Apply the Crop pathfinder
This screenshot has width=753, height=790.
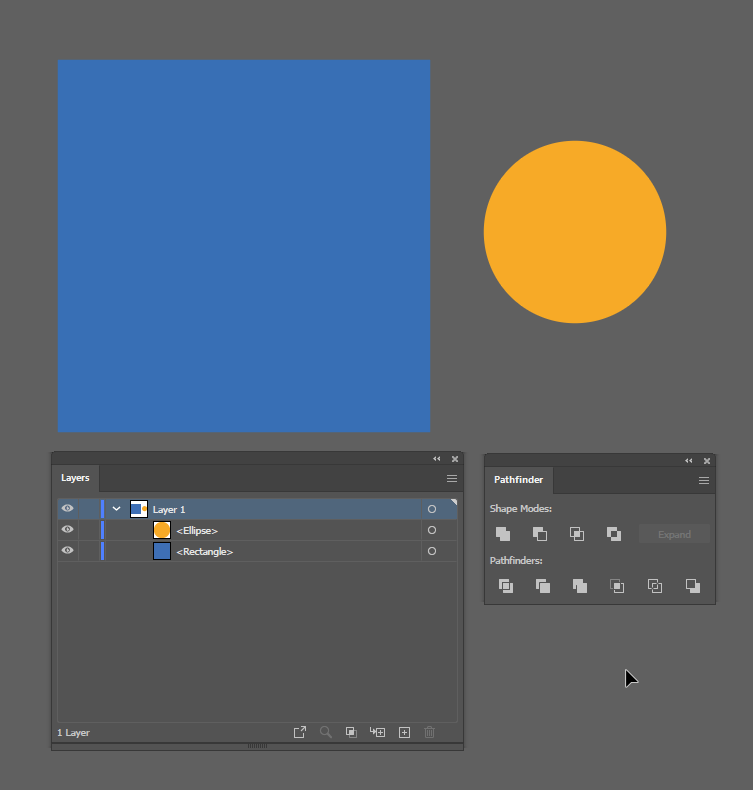tap(617, 586)
